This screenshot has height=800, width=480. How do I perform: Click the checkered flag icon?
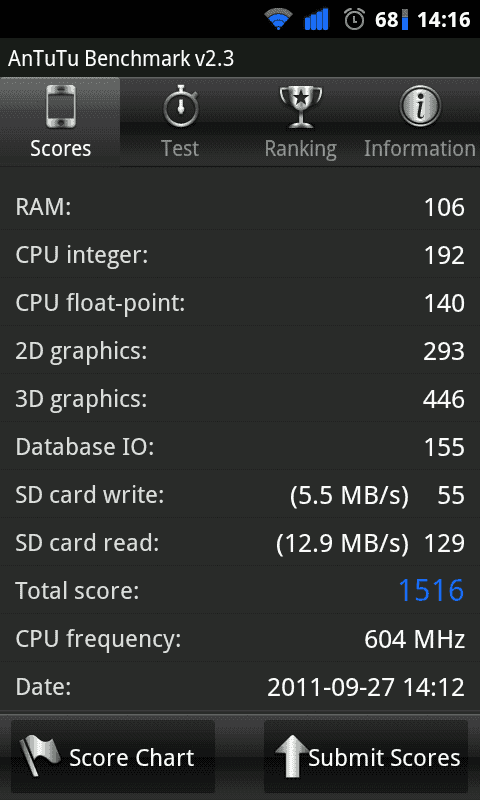point(40,756)
